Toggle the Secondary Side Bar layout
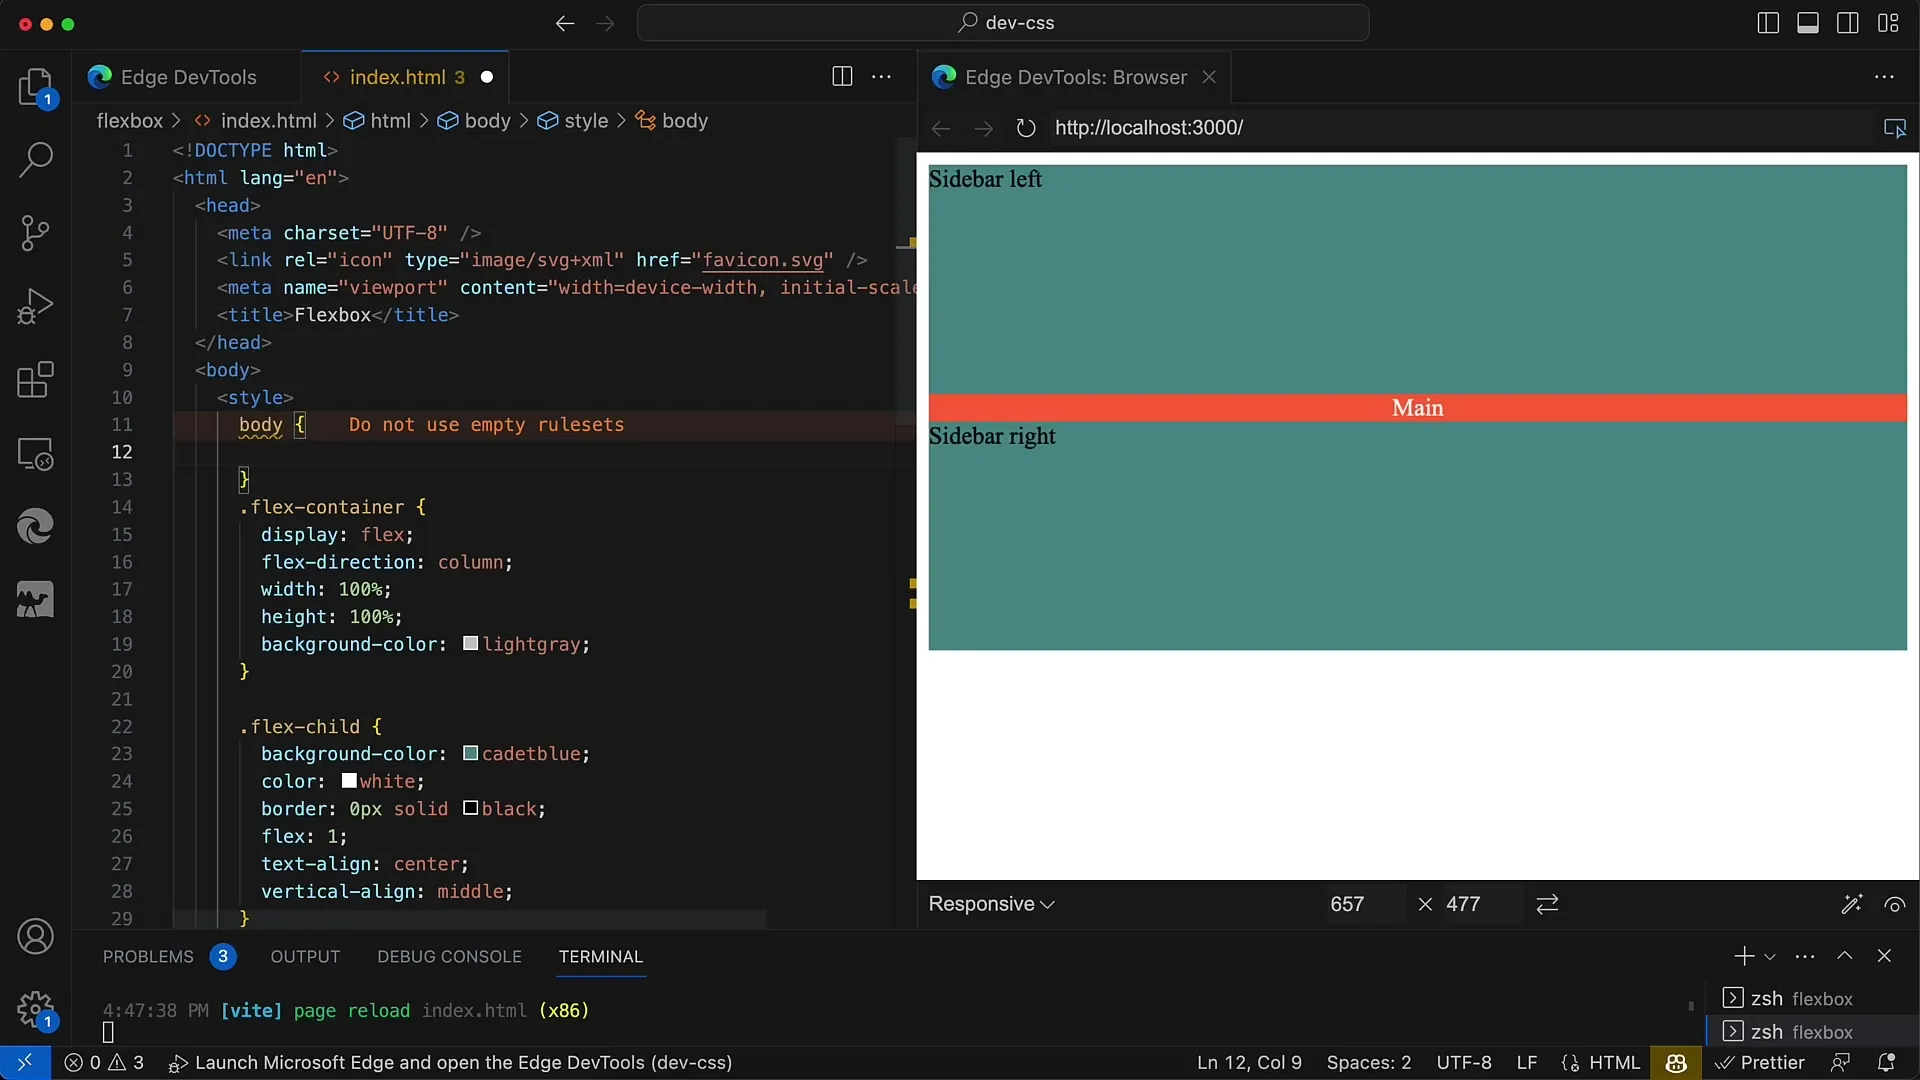 tap(1848, 23)
